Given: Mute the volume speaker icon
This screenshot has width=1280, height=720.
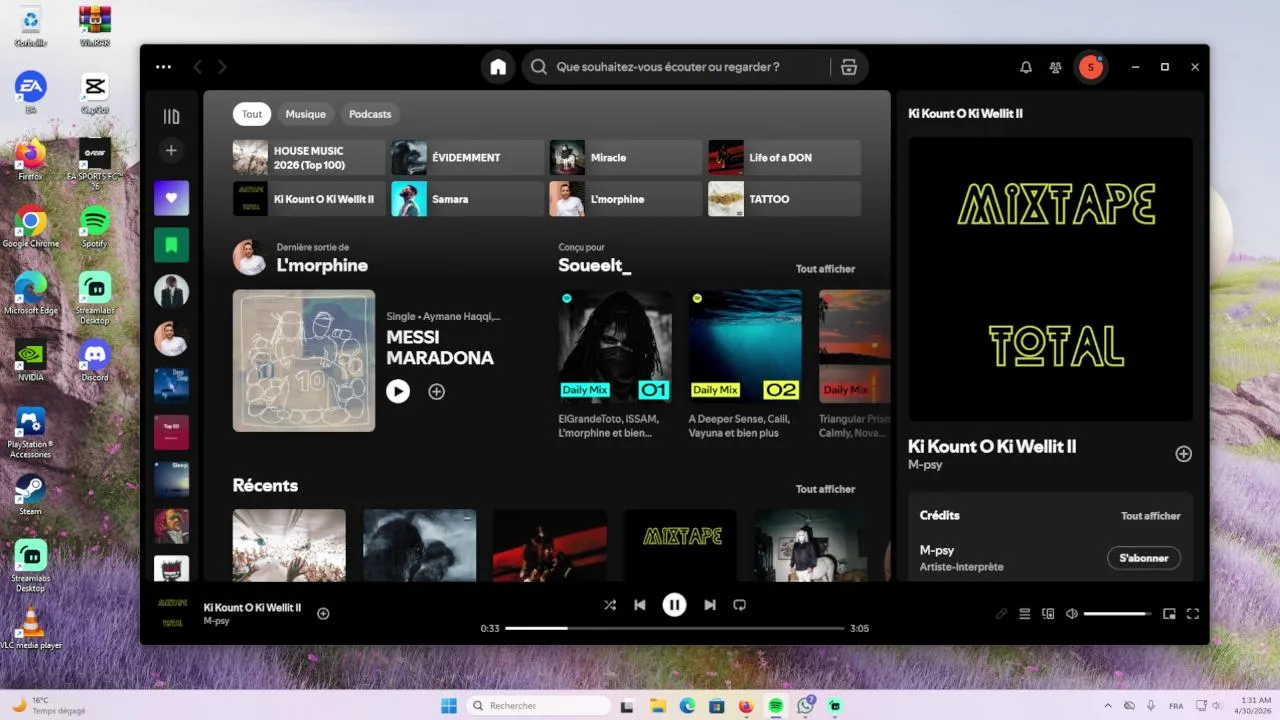Looking at the screenshot, I should (x=1072, y=614).
